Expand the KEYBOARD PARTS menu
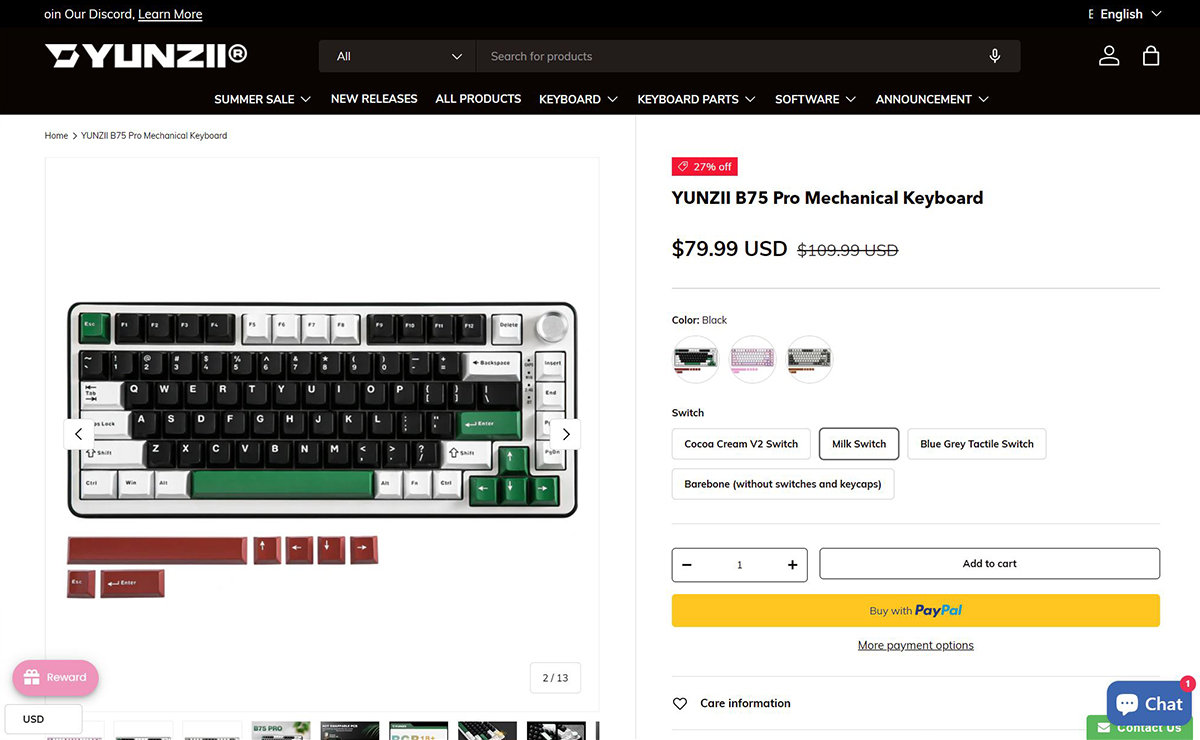 pos(697,99)
